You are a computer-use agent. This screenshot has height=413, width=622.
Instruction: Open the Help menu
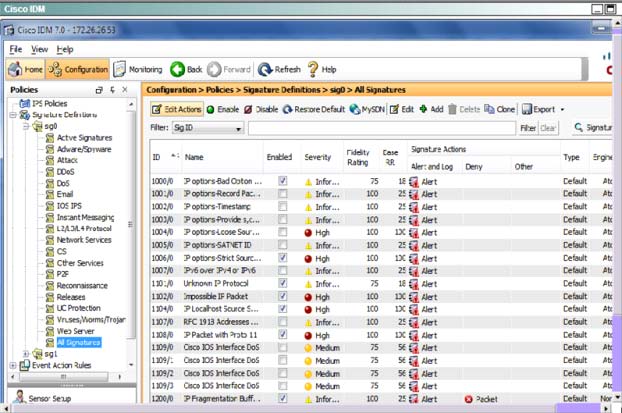[65, 50]
